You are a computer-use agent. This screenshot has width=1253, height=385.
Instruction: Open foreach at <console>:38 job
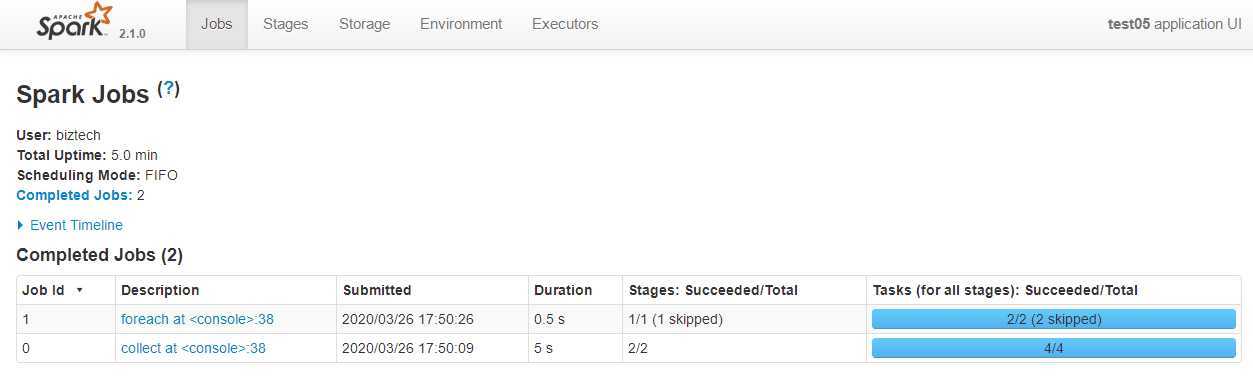pyautogui.click(x=198, y=319)
